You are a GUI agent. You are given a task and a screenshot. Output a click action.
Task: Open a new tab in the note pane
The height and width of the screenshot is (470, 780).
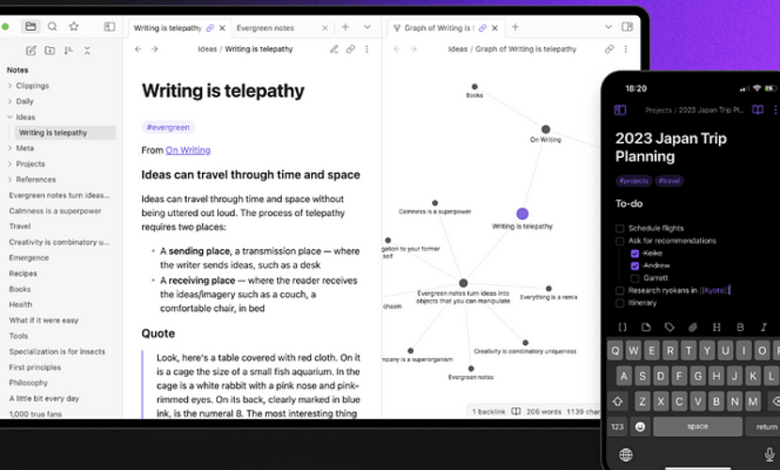pos(345,27)
